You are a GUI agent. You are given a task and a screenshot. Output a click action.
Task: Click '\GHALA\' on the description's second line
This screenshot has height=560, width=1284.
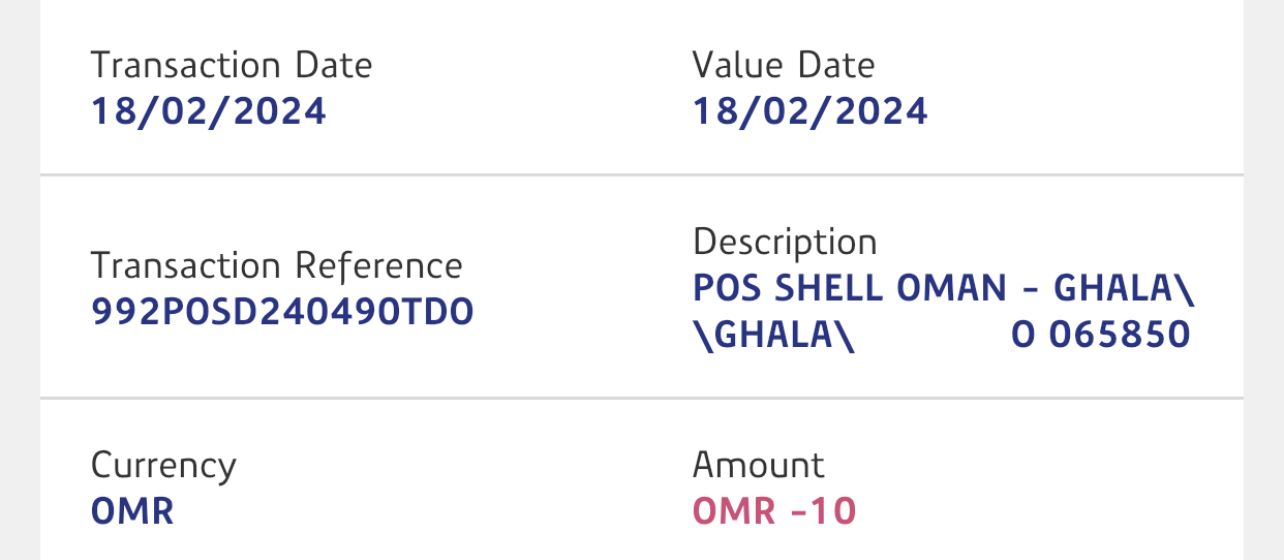[x=773, y=335]
